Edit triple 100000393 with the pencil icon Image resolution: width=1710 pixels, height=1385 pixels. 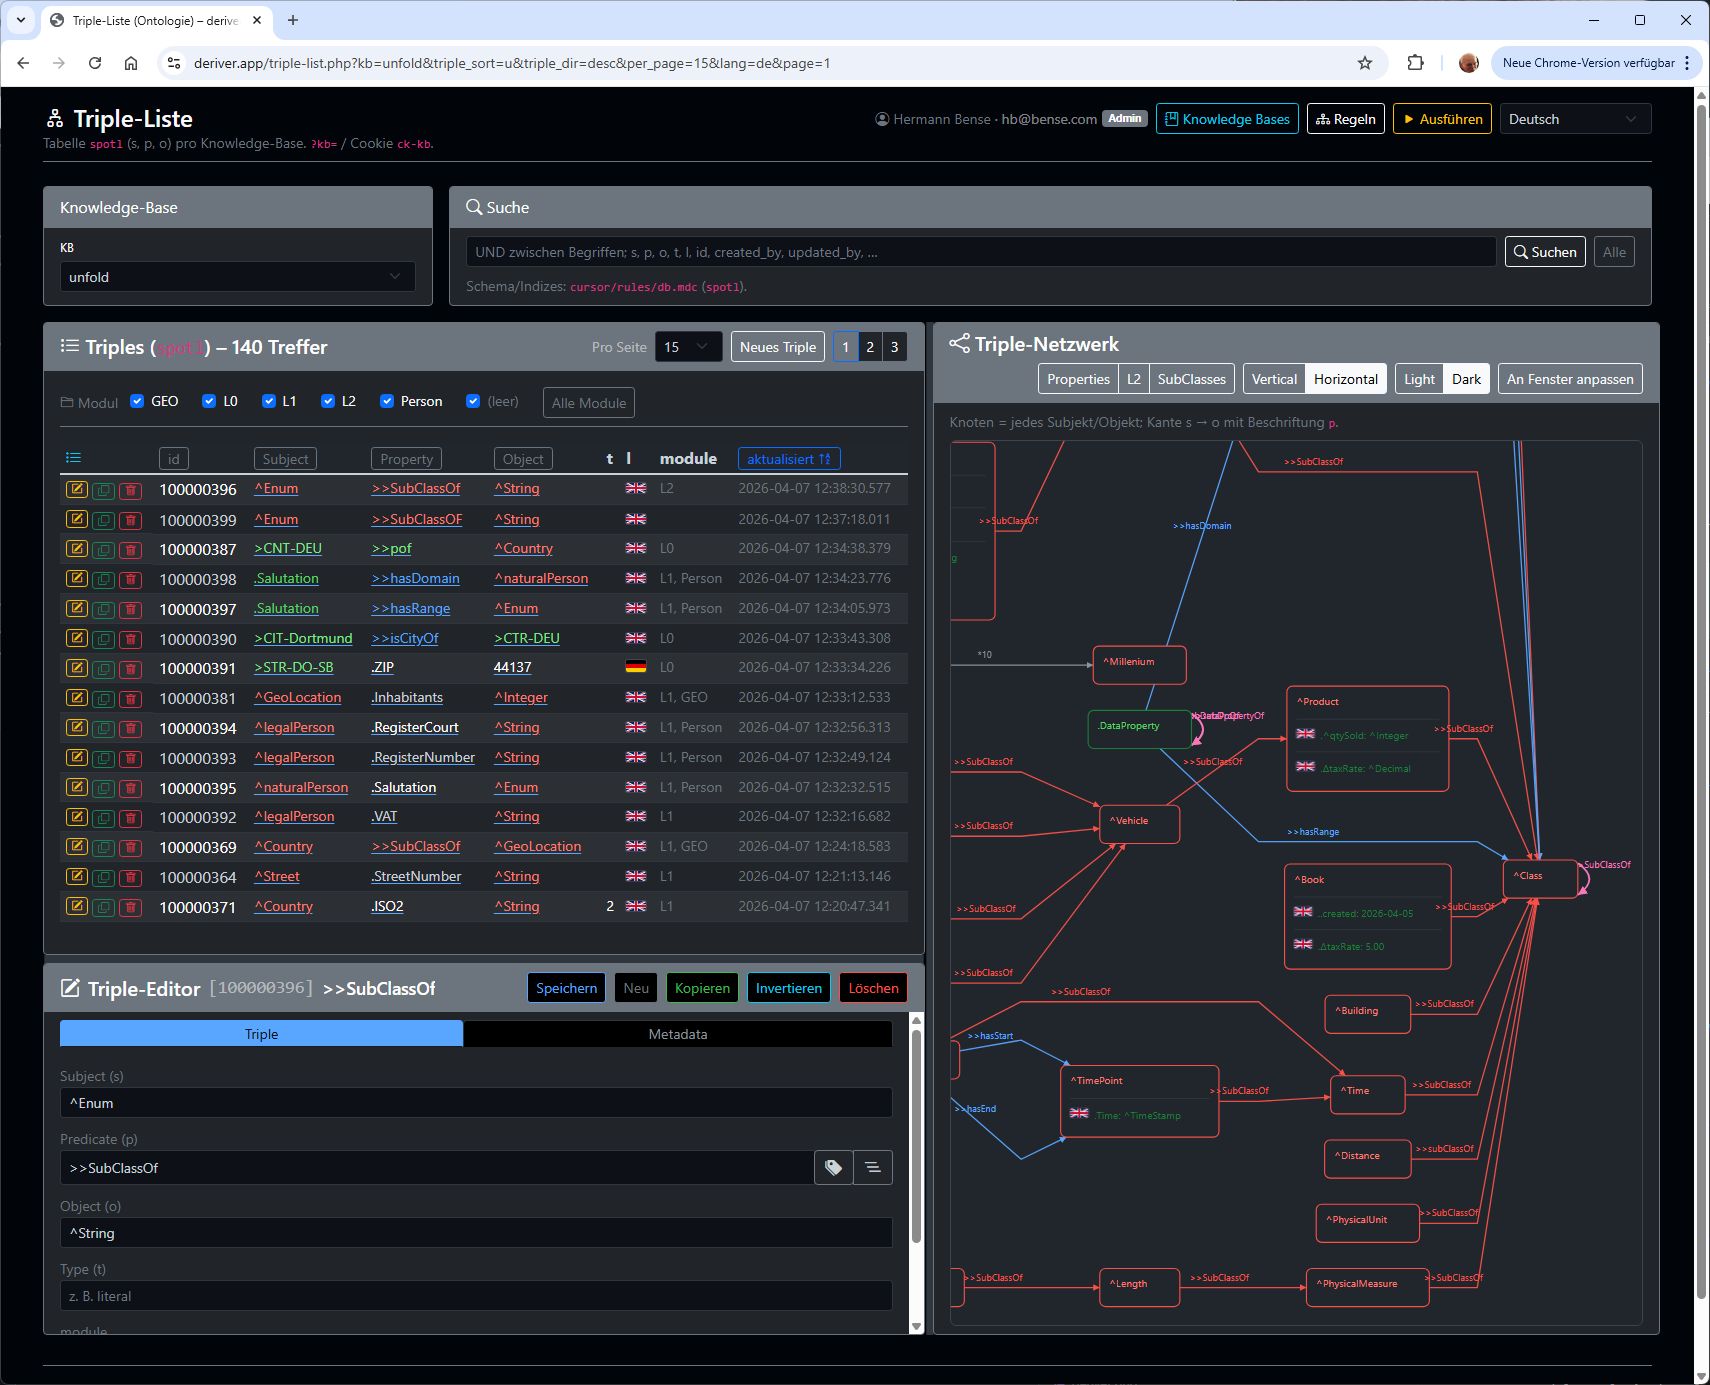click(x=76, y=757)
